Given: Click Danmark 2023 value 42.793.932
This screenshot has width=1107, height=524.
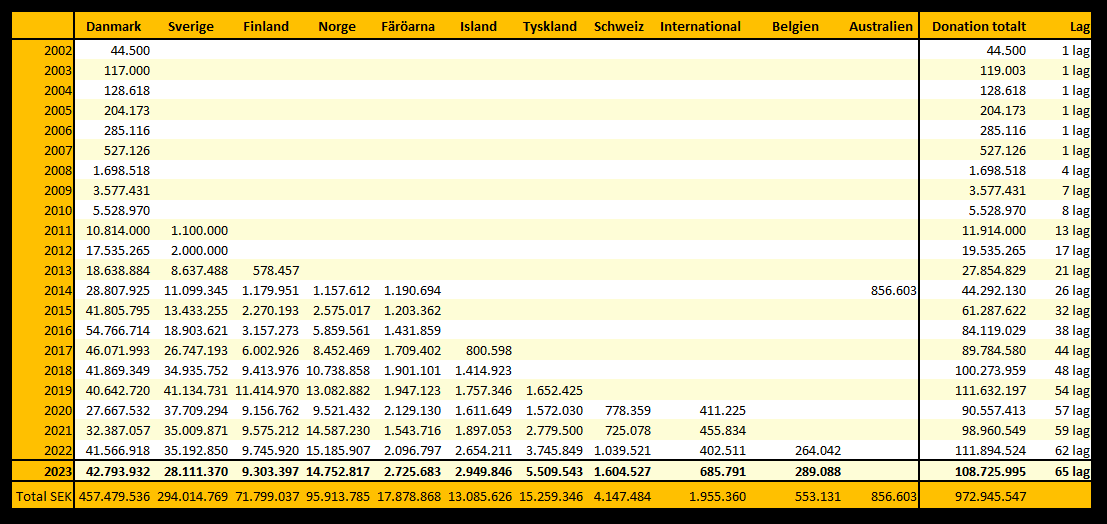Looking at the screenshot, I should coord(118,470).
